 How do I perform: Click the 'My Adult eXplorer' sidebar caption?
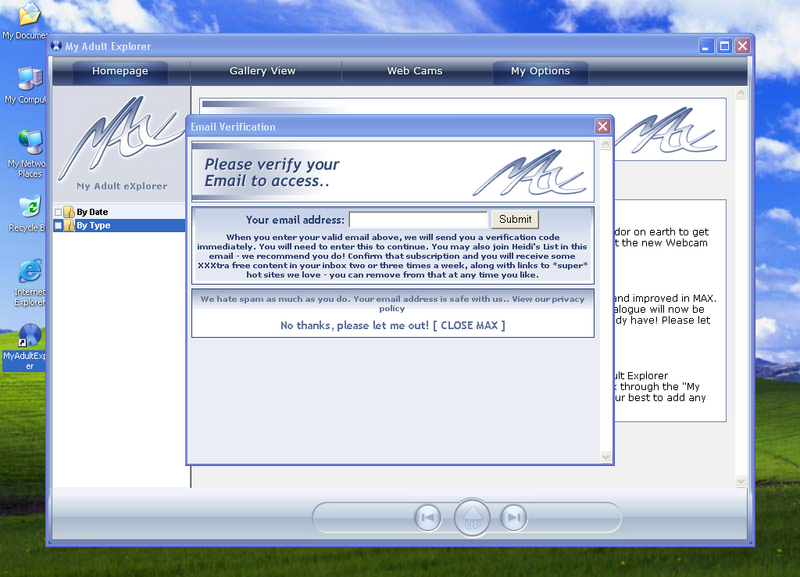pyautogui.click(x=122, y=186)
